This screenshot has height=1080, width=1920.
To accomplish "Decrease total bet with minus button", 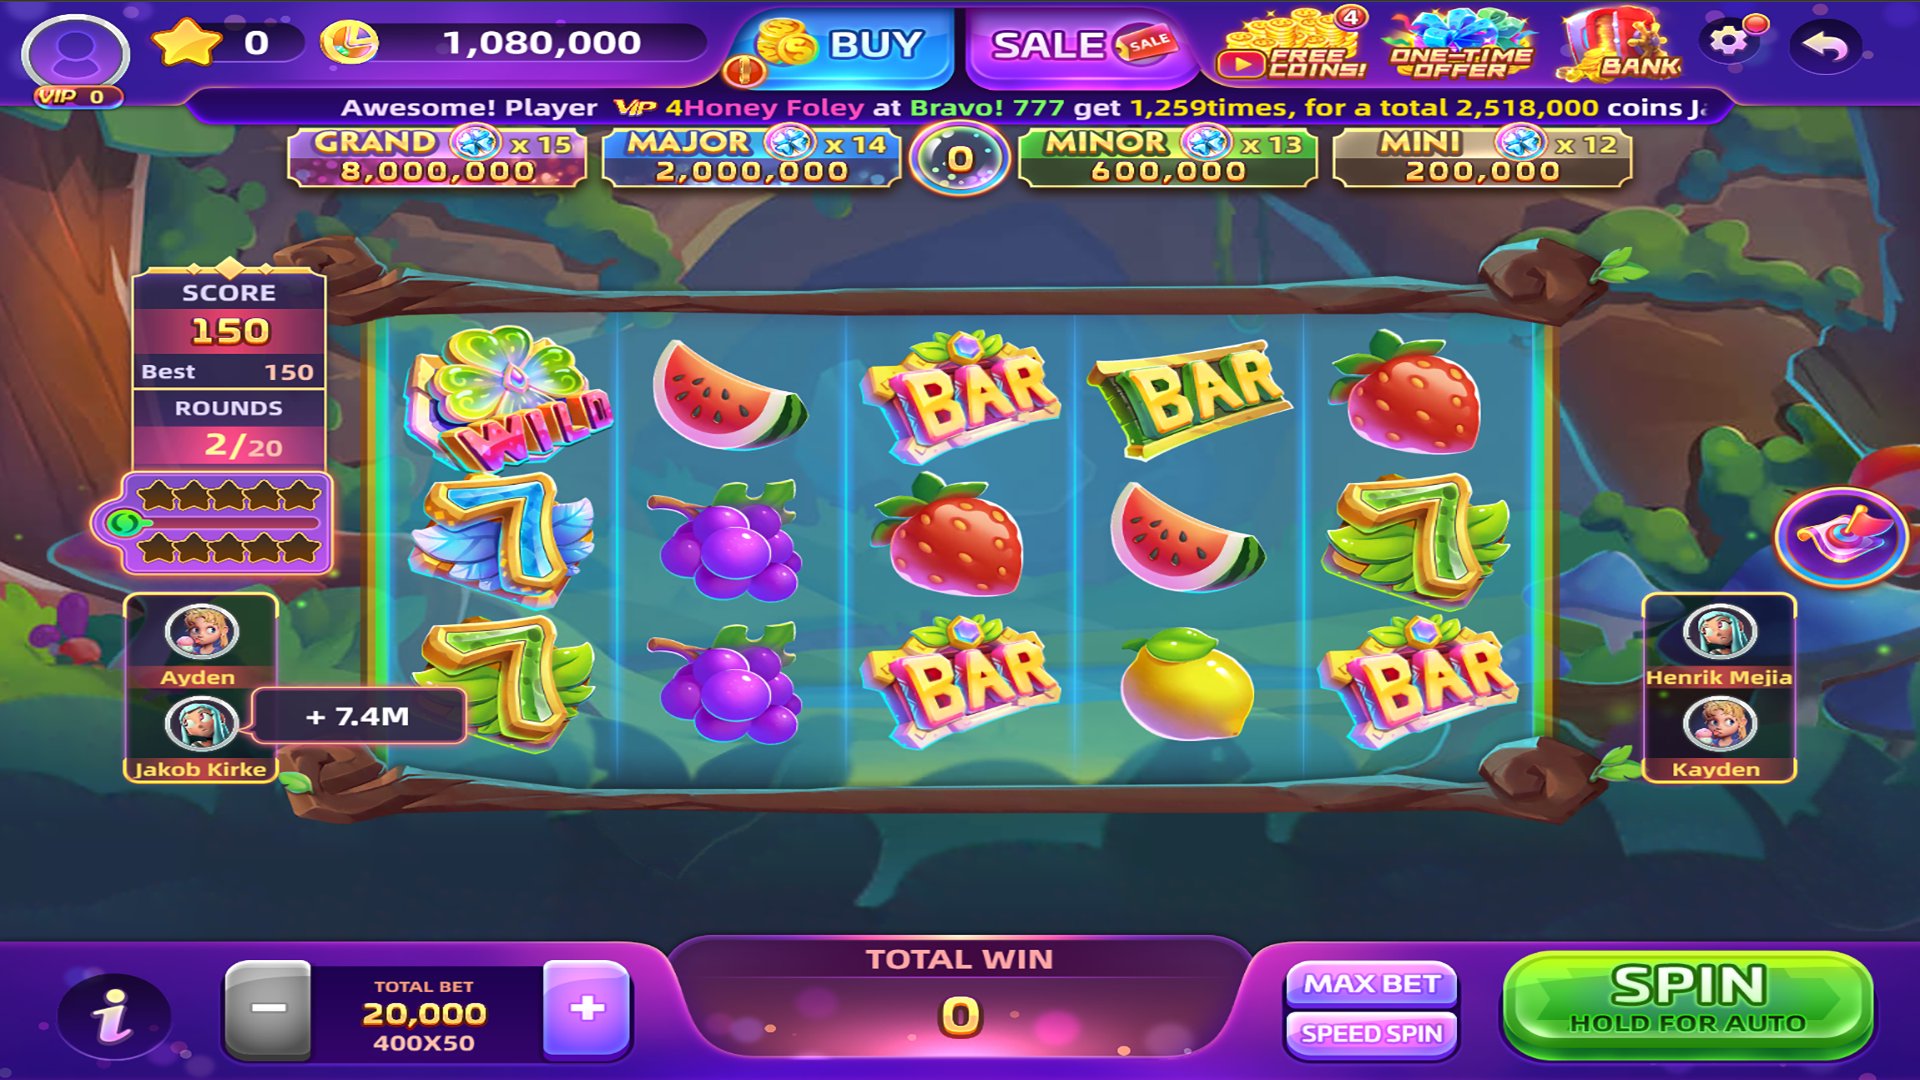I will (x=268, y=1010).
